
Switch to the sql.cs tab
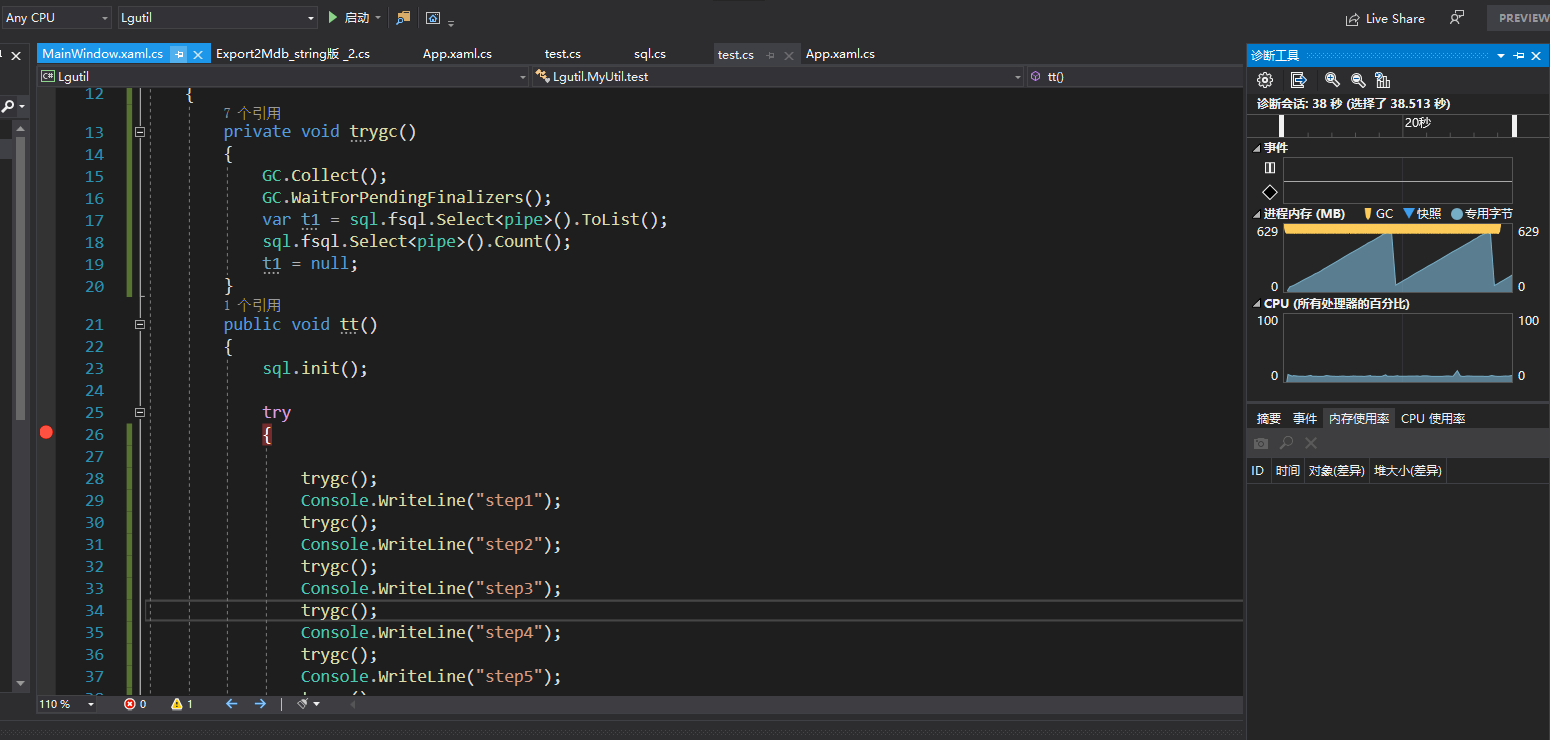[x=650, y=54]
